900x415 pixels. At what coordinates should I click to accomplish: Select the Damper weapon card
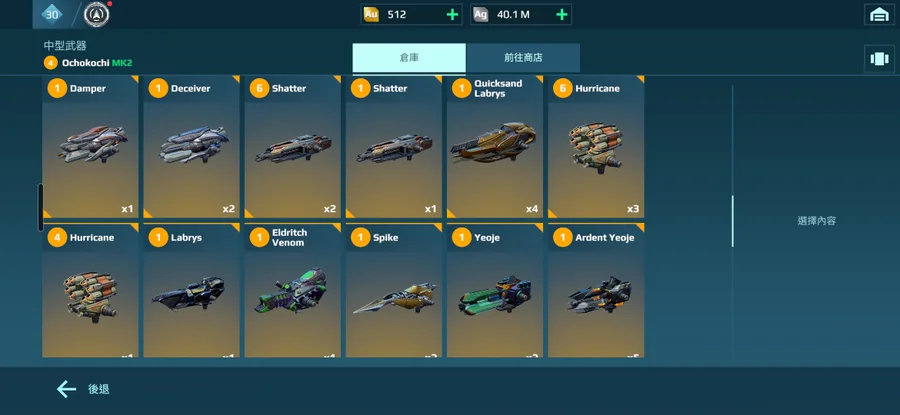click(x=90, y=146)
